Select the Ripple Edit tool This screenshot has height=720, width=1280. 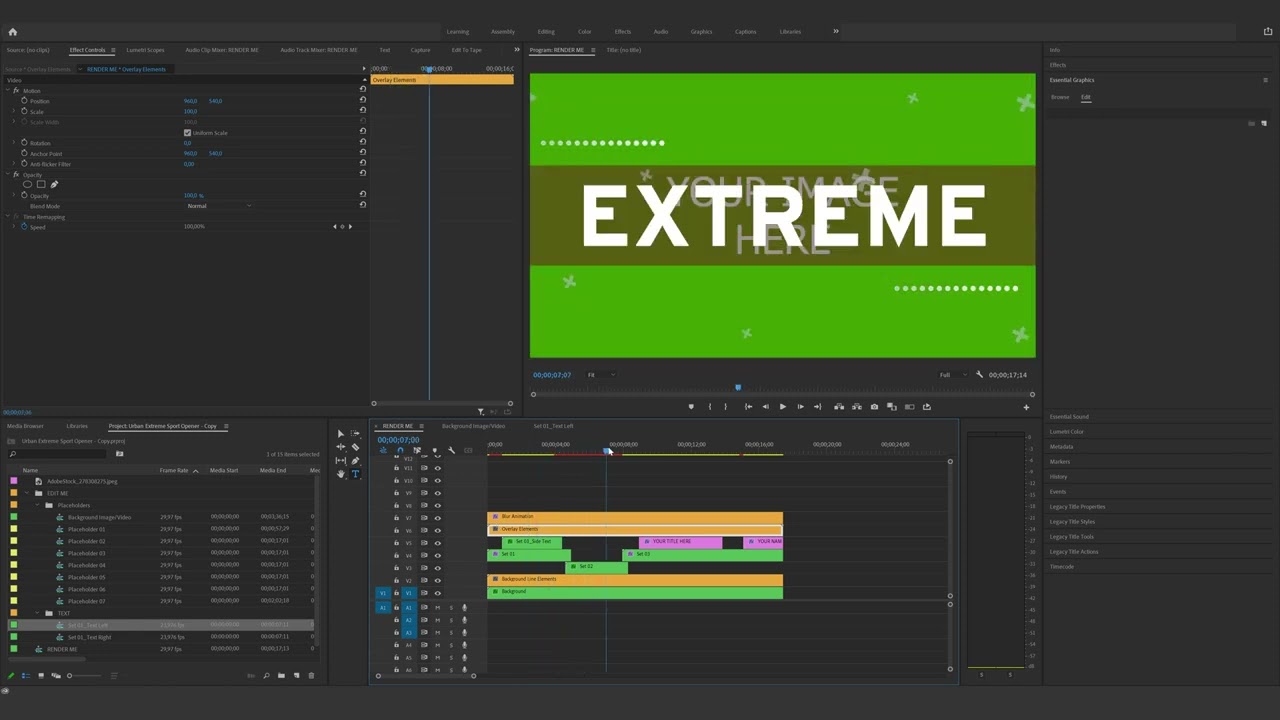(341, 447)
